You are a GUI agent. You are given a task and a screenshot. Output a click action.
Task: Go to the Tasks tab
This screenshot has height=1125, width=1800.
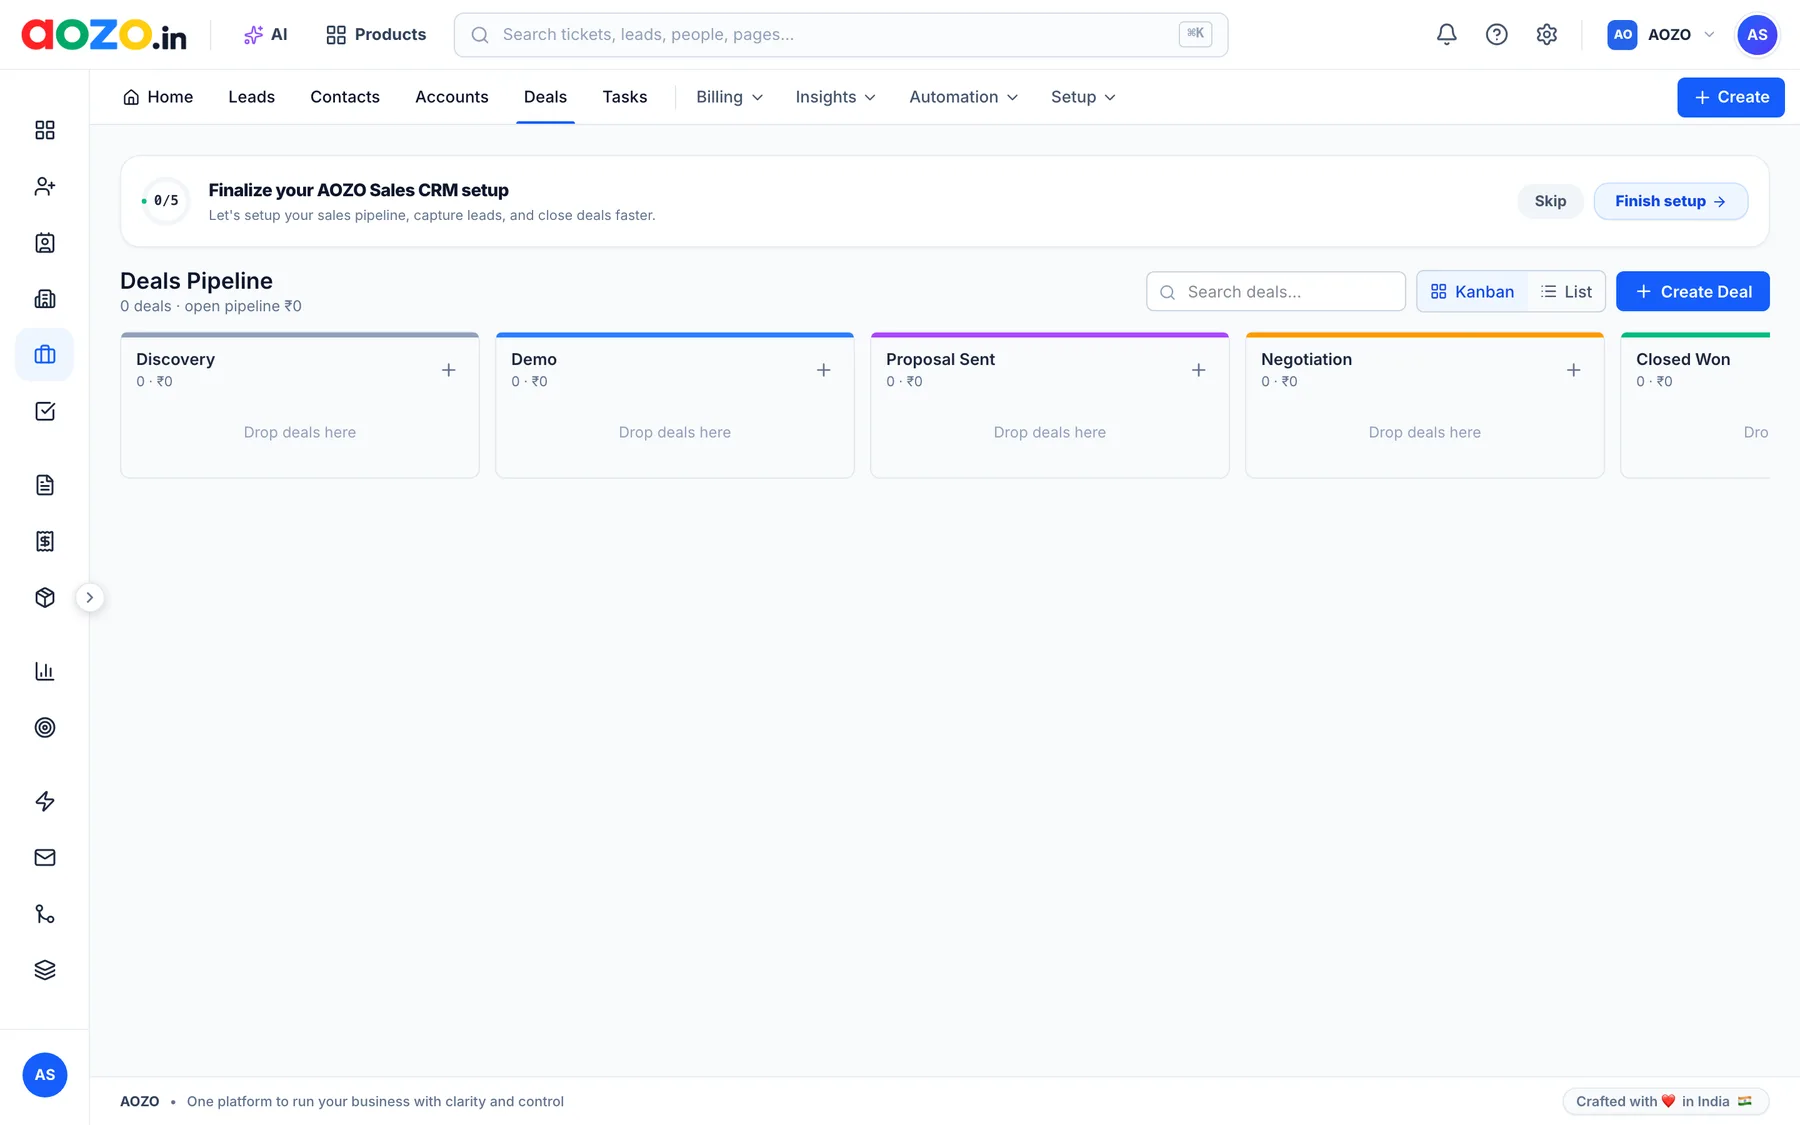click(625, 97)
